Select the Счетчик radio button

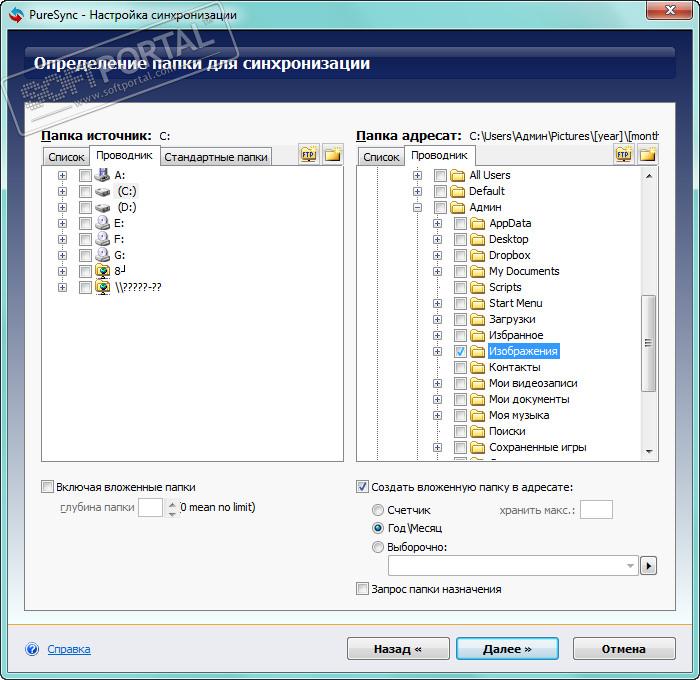(378, 509)
